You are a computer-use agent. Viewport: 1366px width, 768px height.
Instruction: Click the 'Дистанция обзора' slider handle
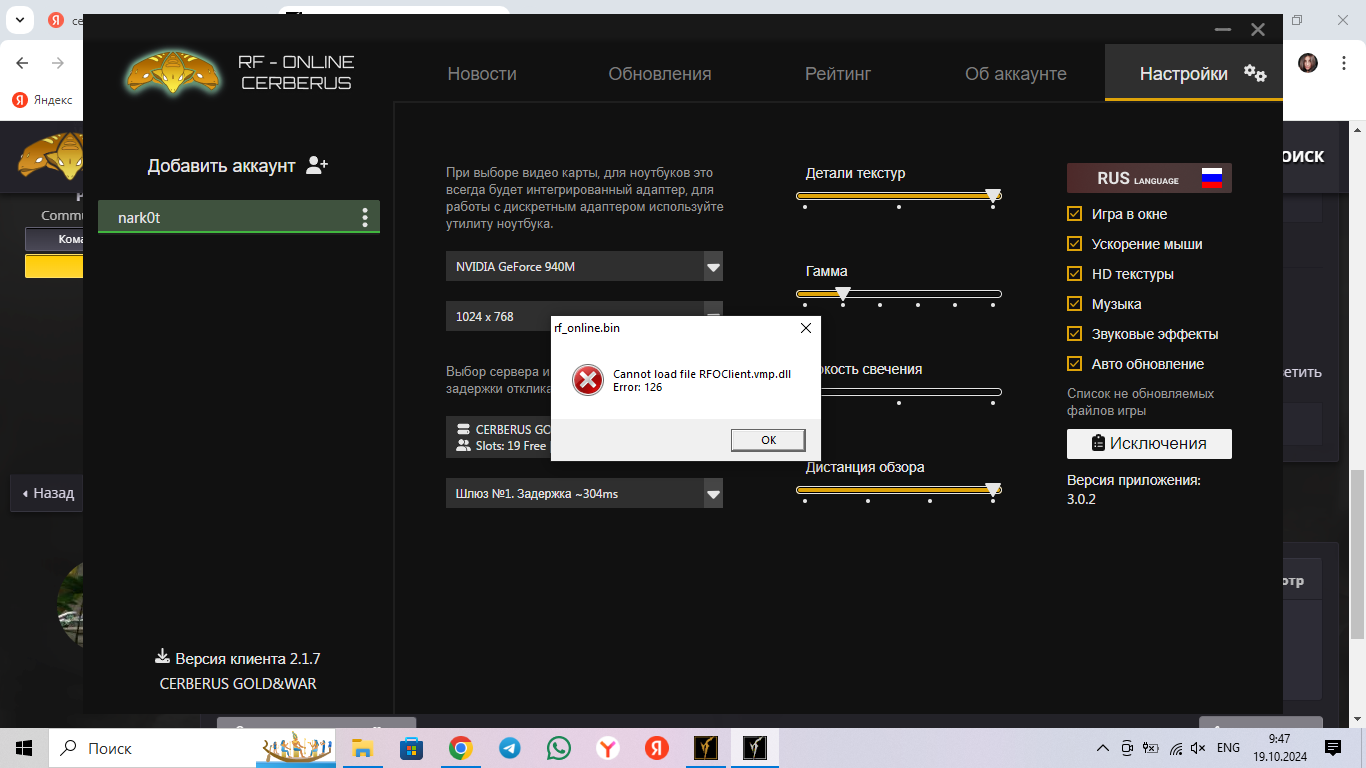point(993,490)
